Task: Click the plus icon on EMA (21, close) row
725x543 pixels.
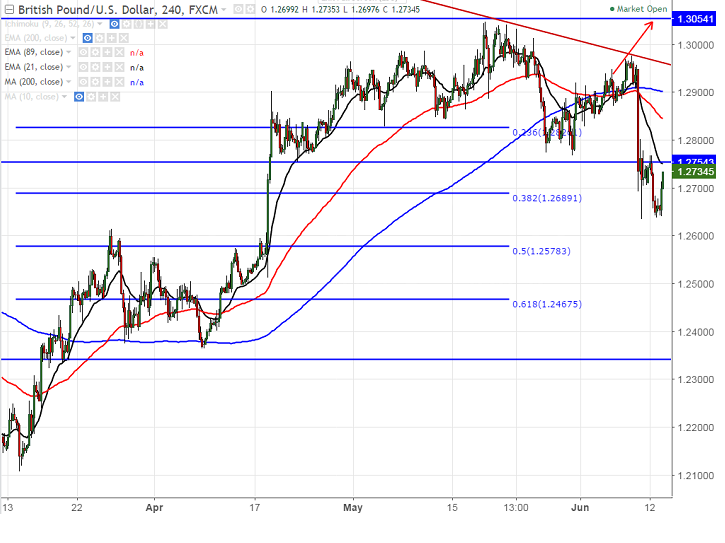Action: 107,68
